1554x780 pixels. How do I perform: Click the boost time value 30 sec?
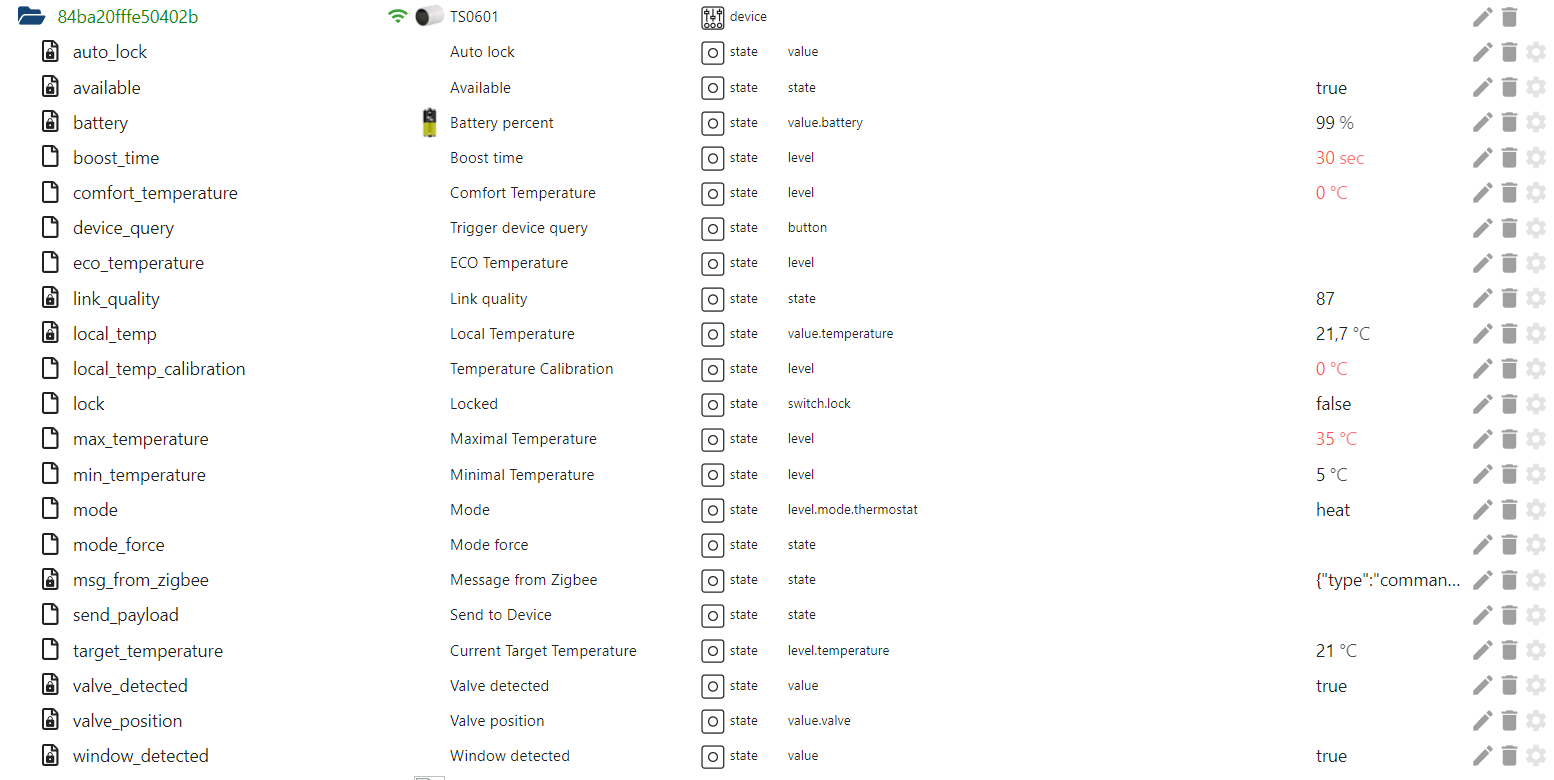tap(1339, 158)
